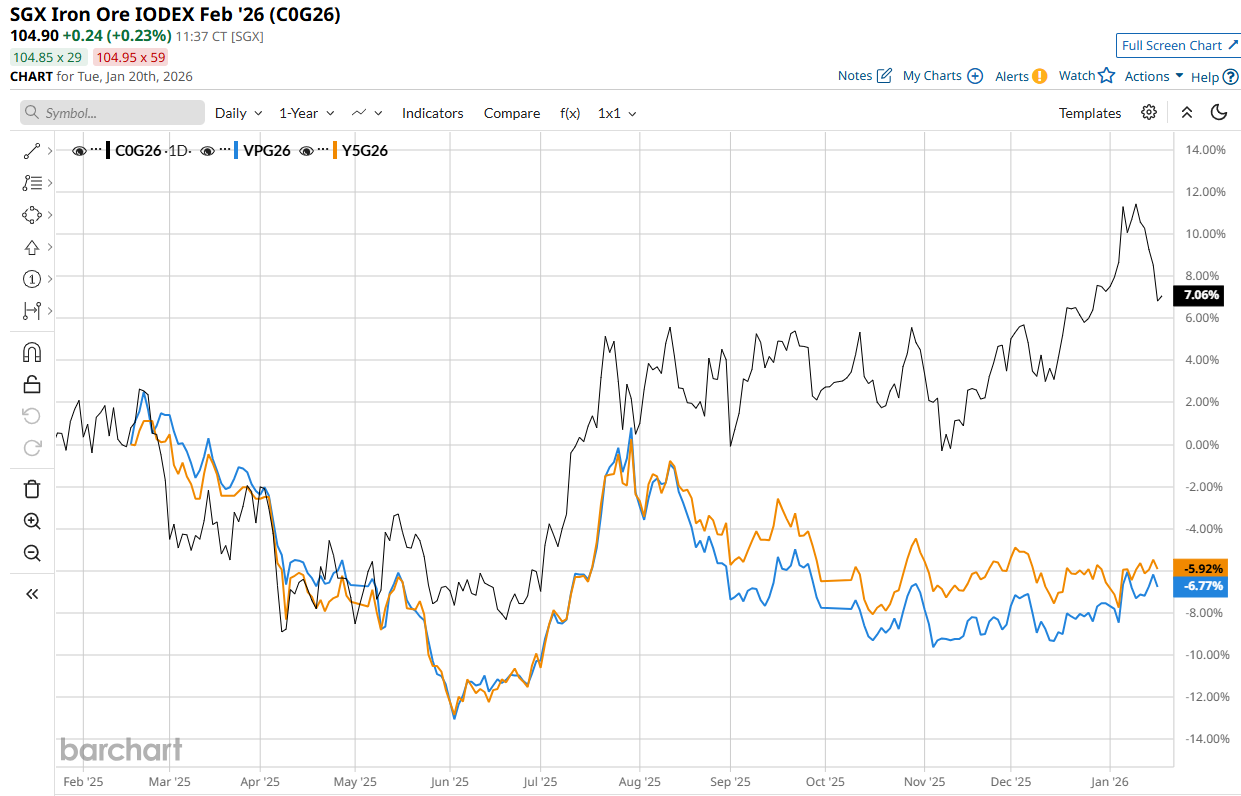Open the Indicators menu

pos(432,113)
